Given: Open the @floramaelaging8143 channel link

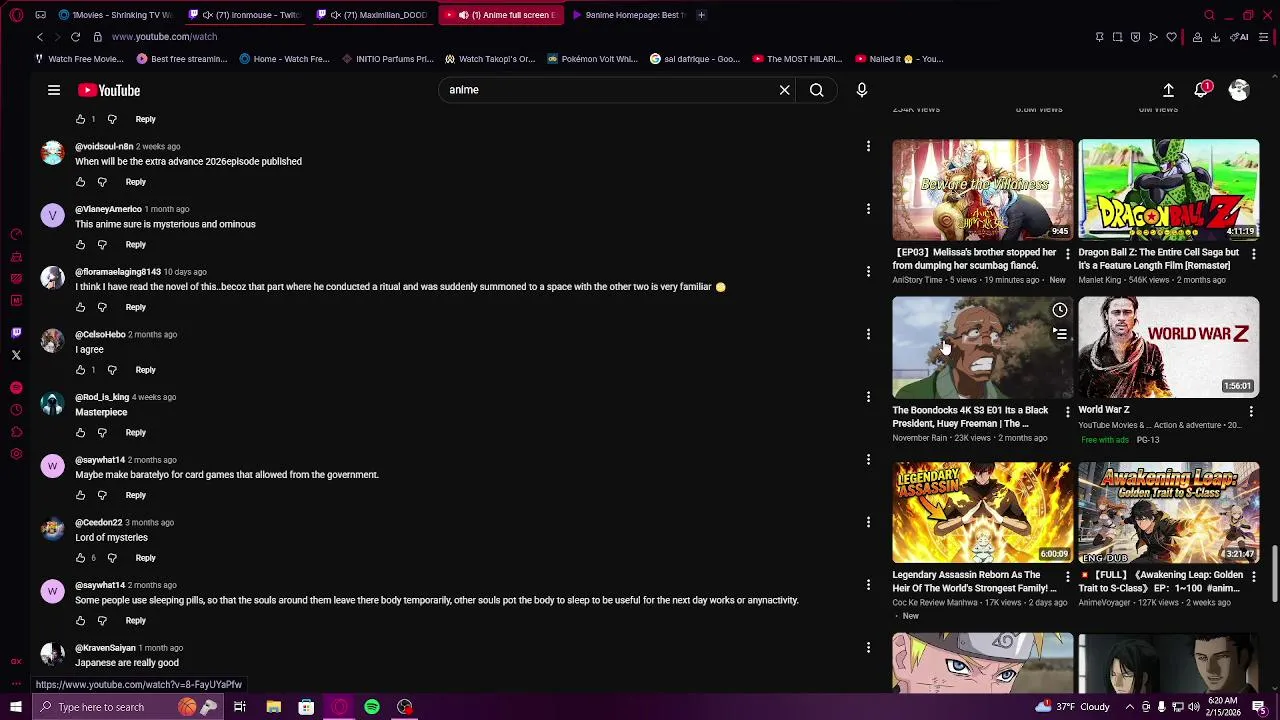Looking at the screenshot, I should pos(118,272).
